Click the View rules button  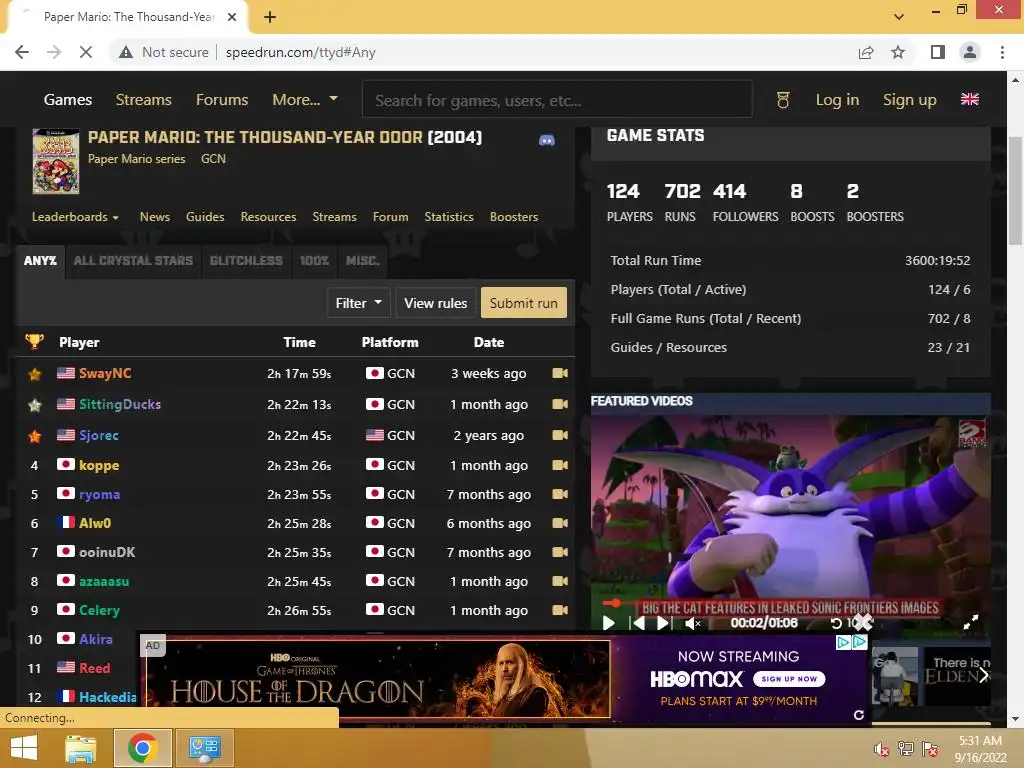pos(436,303)
